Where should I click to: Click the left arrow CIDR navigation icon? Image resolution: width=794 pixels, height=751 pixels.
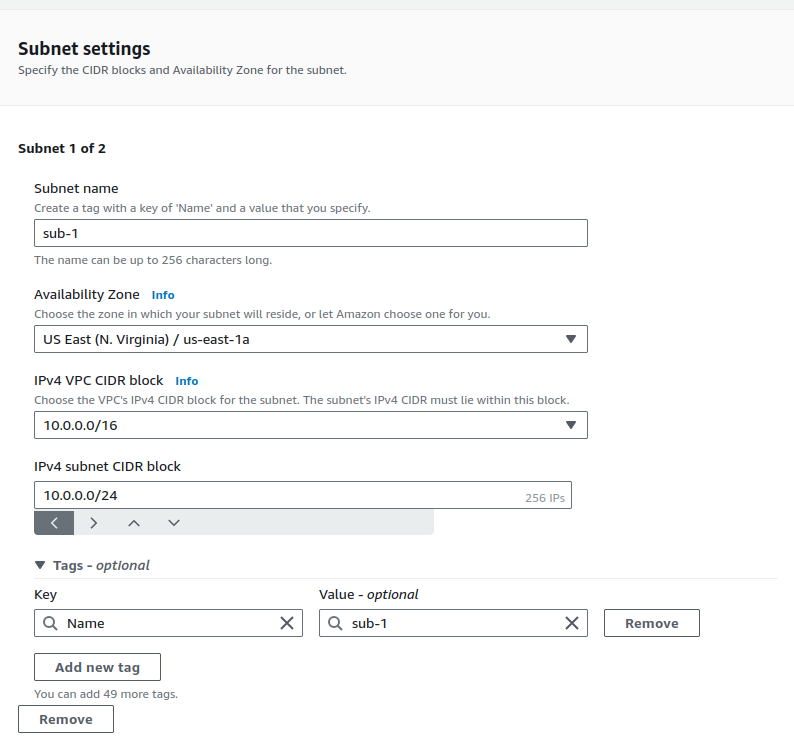click(54, 522)
